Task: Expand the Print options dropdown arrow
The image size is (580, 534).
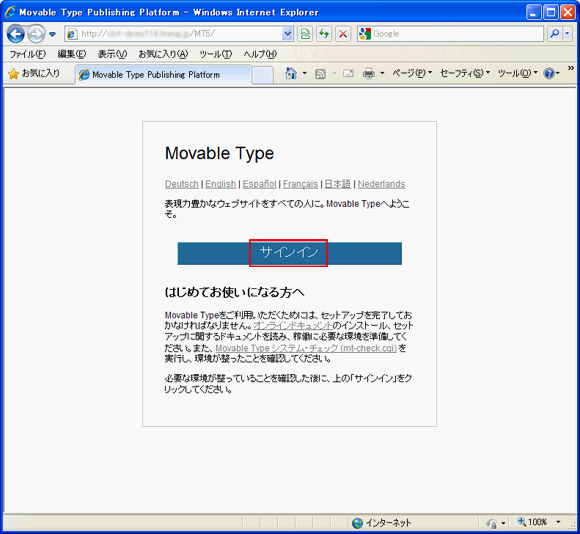Action: pyautogui.click(x=382, y=73)
